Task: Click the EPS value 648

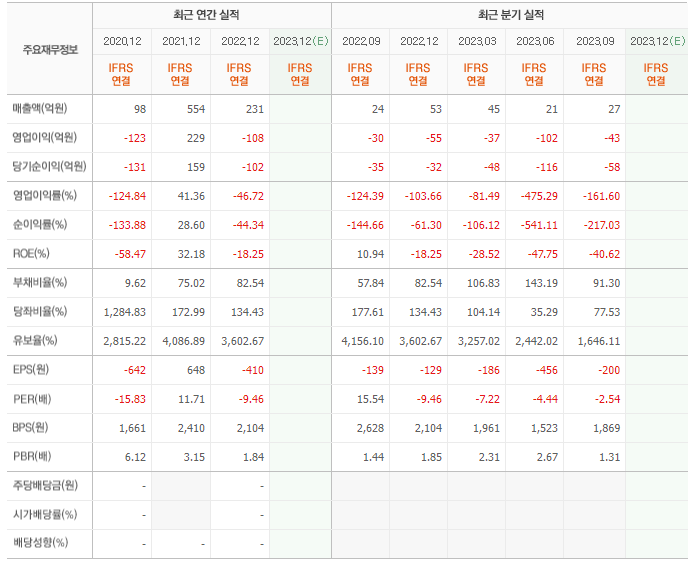Action: point(196,370)
